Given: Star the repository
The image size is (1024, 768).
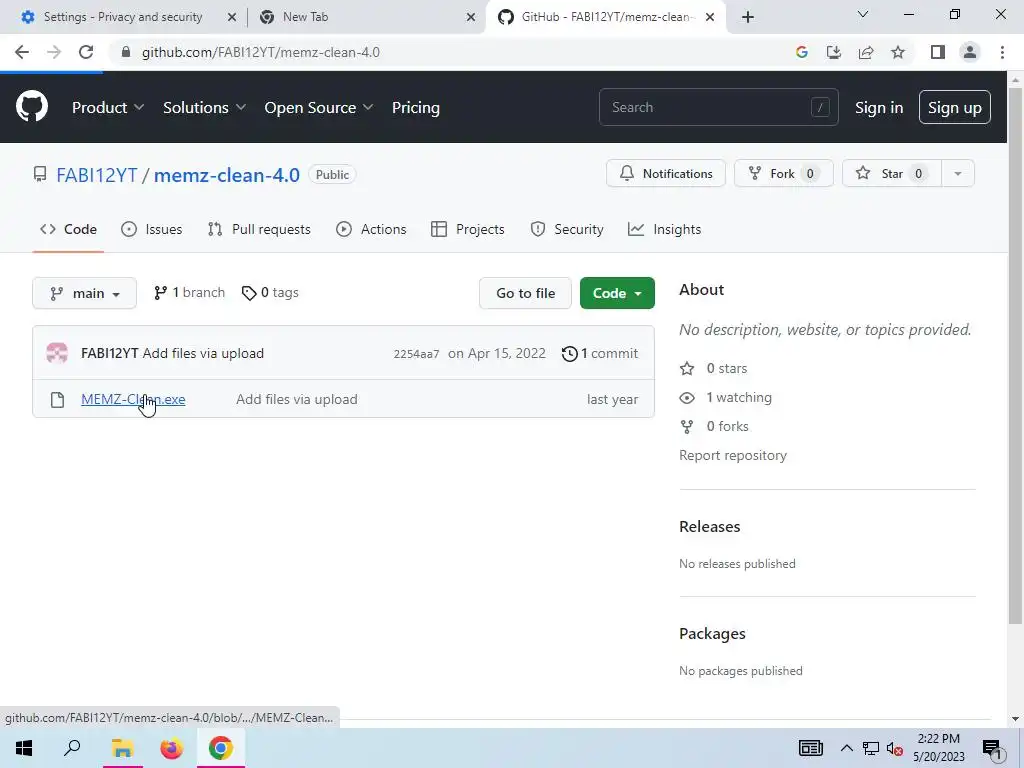Looking at the screenshot, I should pyautogui.click(x=891, y=173).
